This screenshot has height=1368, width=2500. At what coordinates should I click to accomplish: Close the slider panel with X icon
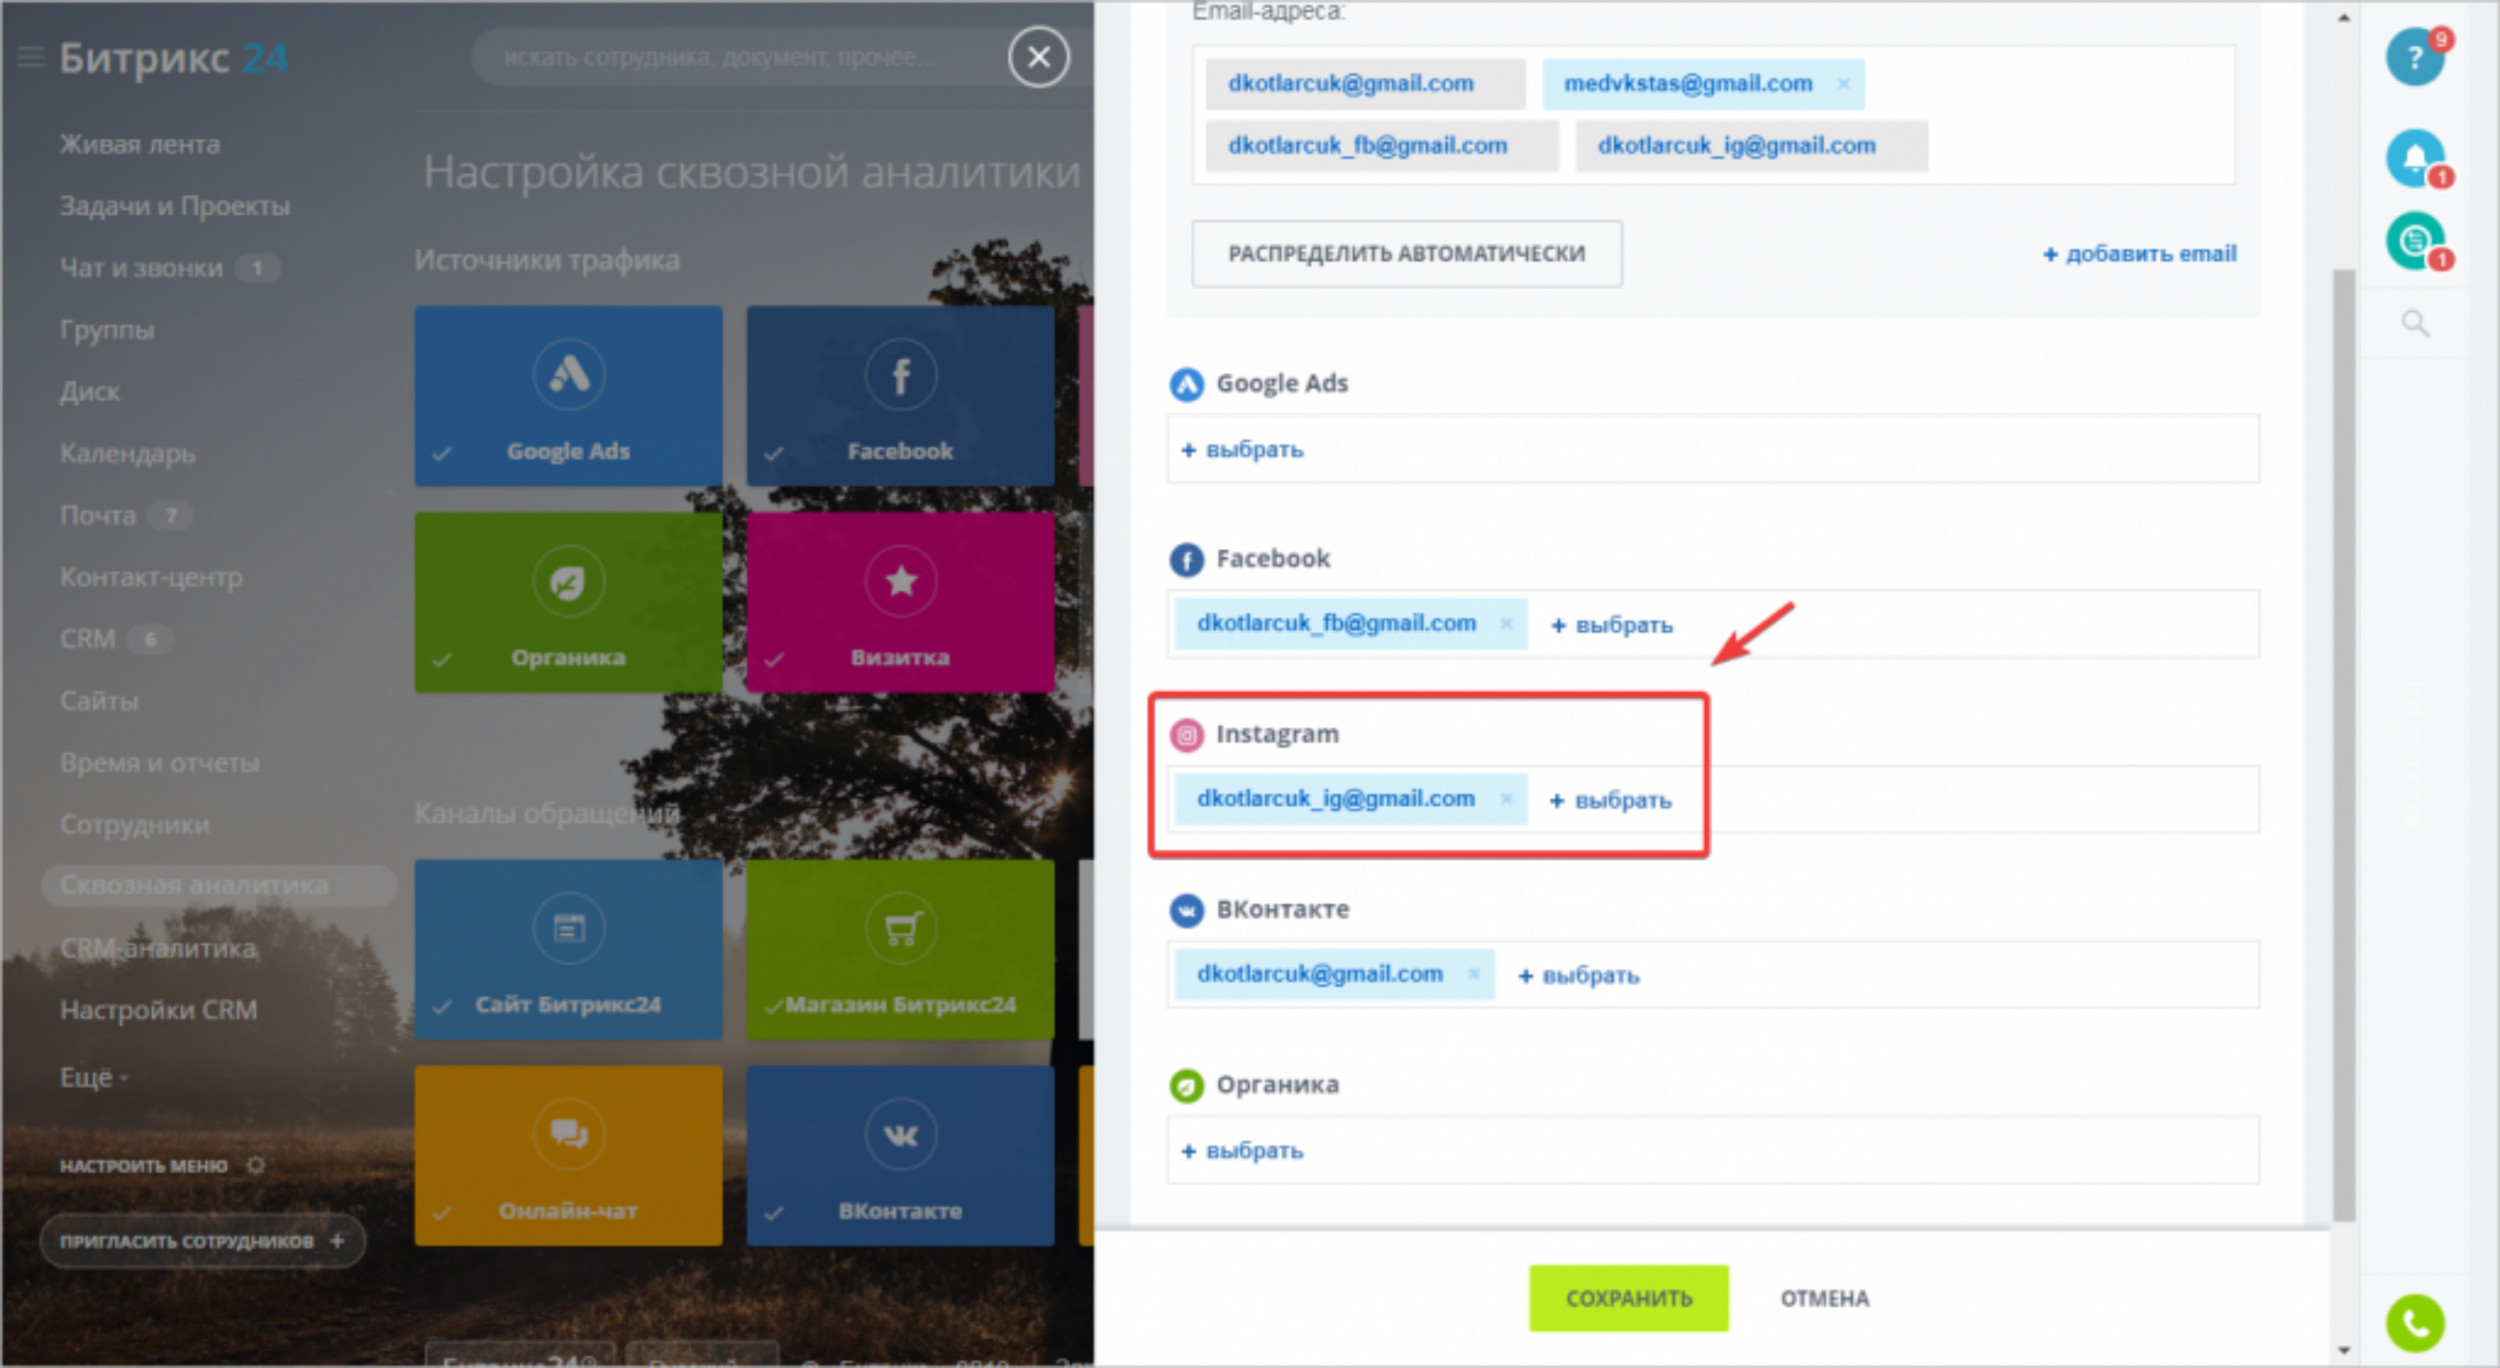[1038, 57]
